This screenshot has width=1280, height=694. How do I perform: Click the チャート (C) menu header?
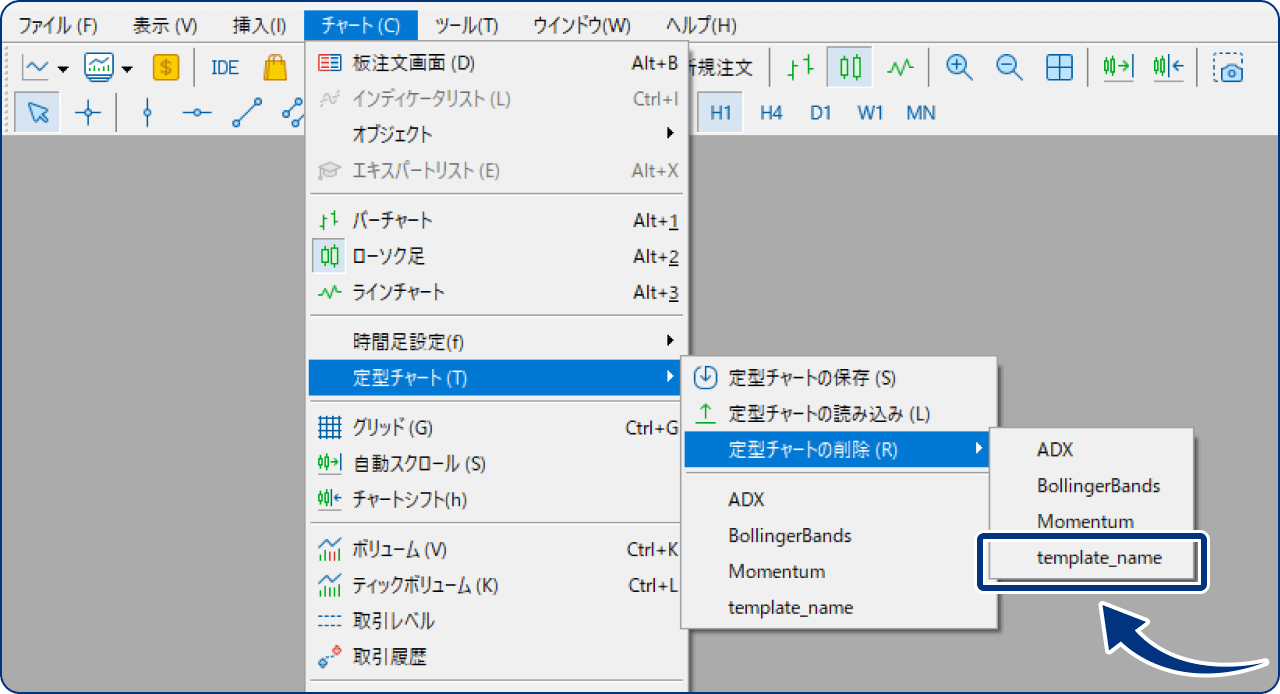pyautogui.click(x=360, y=25)
